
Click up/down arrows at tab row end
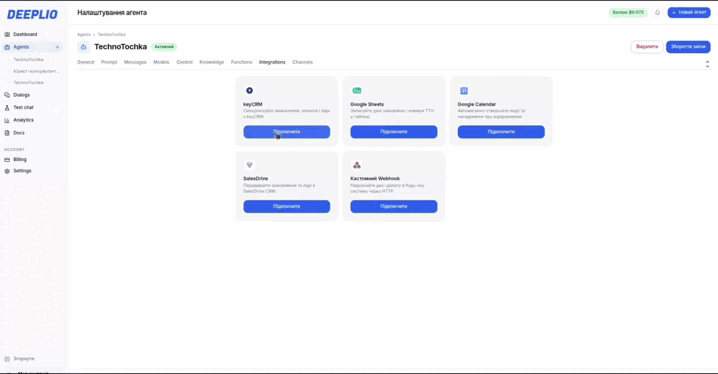pyautogui.click(x=707, y=65)
